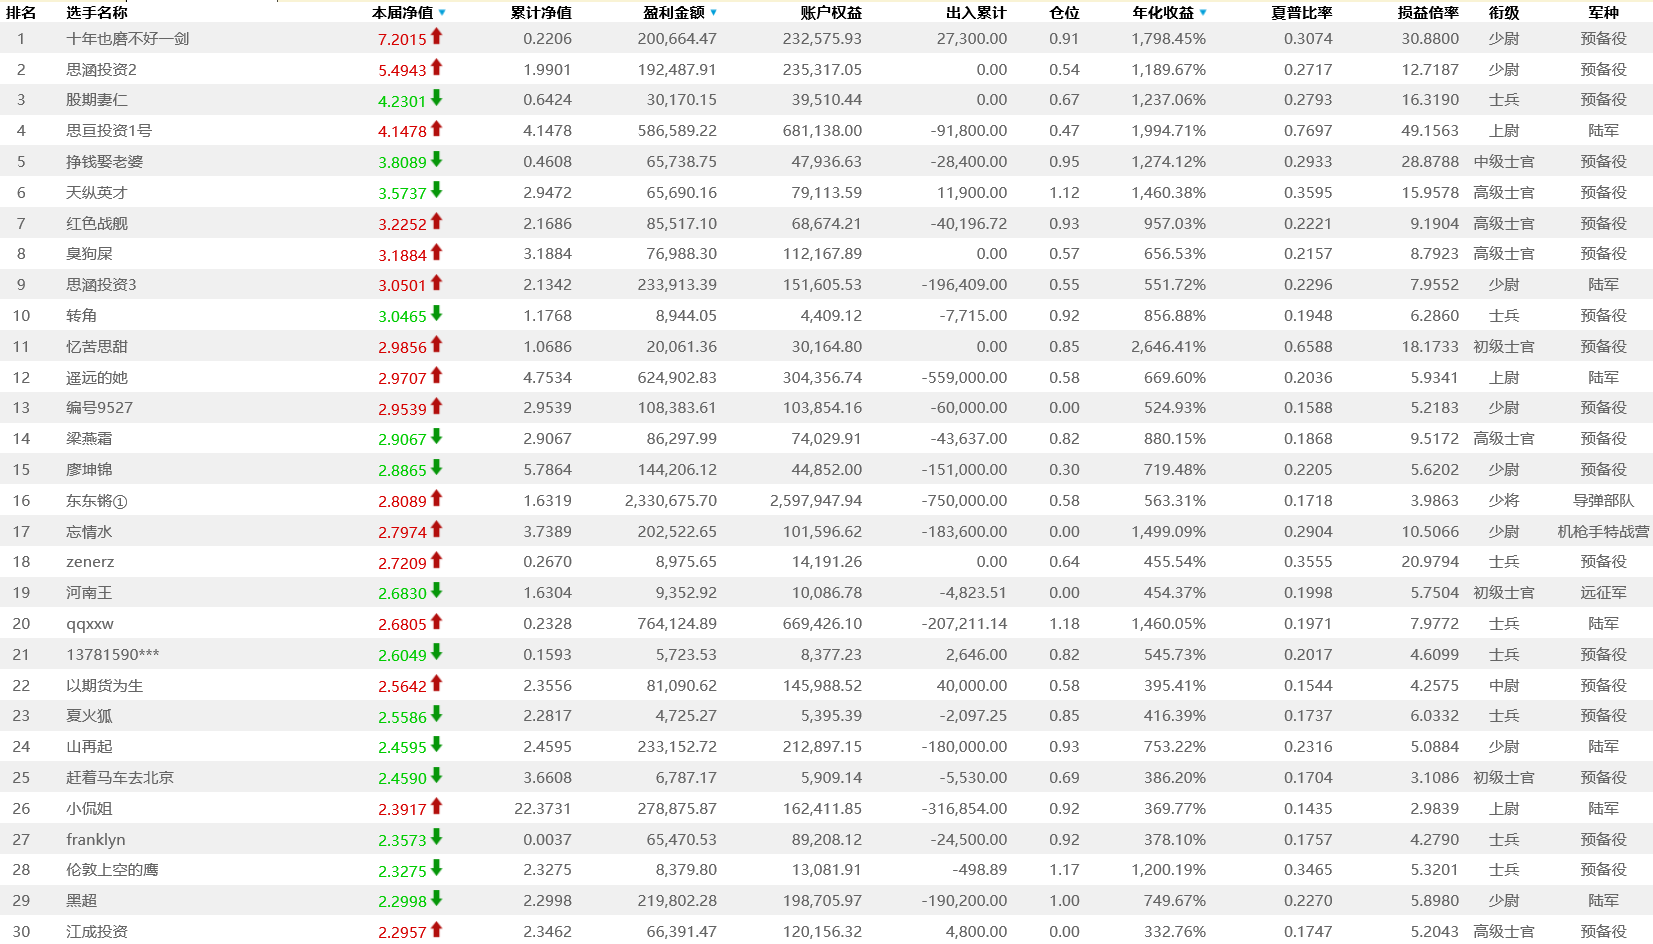The width and height of the screenshot is (1653, 944).
Task: Select player name 忆苦思甜
Action: tap(97, 346)
